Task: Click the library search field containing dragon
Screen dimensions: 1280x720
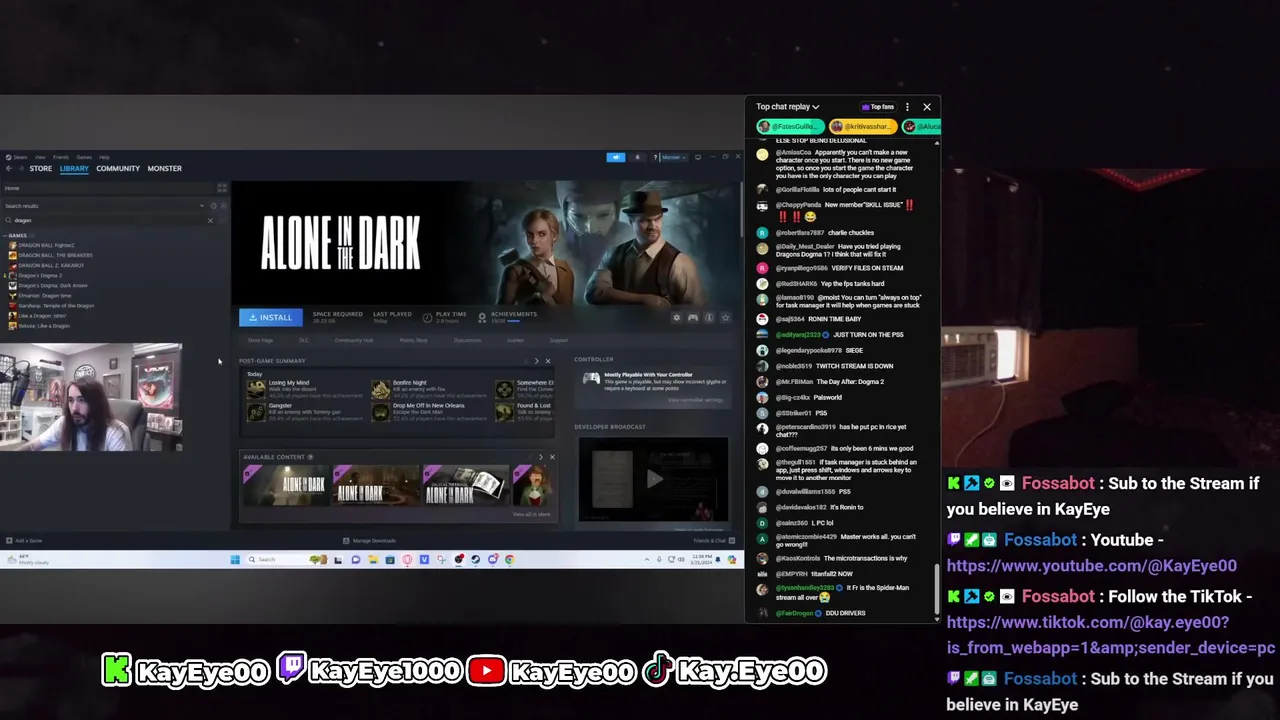Action: (x=108, y=220)
